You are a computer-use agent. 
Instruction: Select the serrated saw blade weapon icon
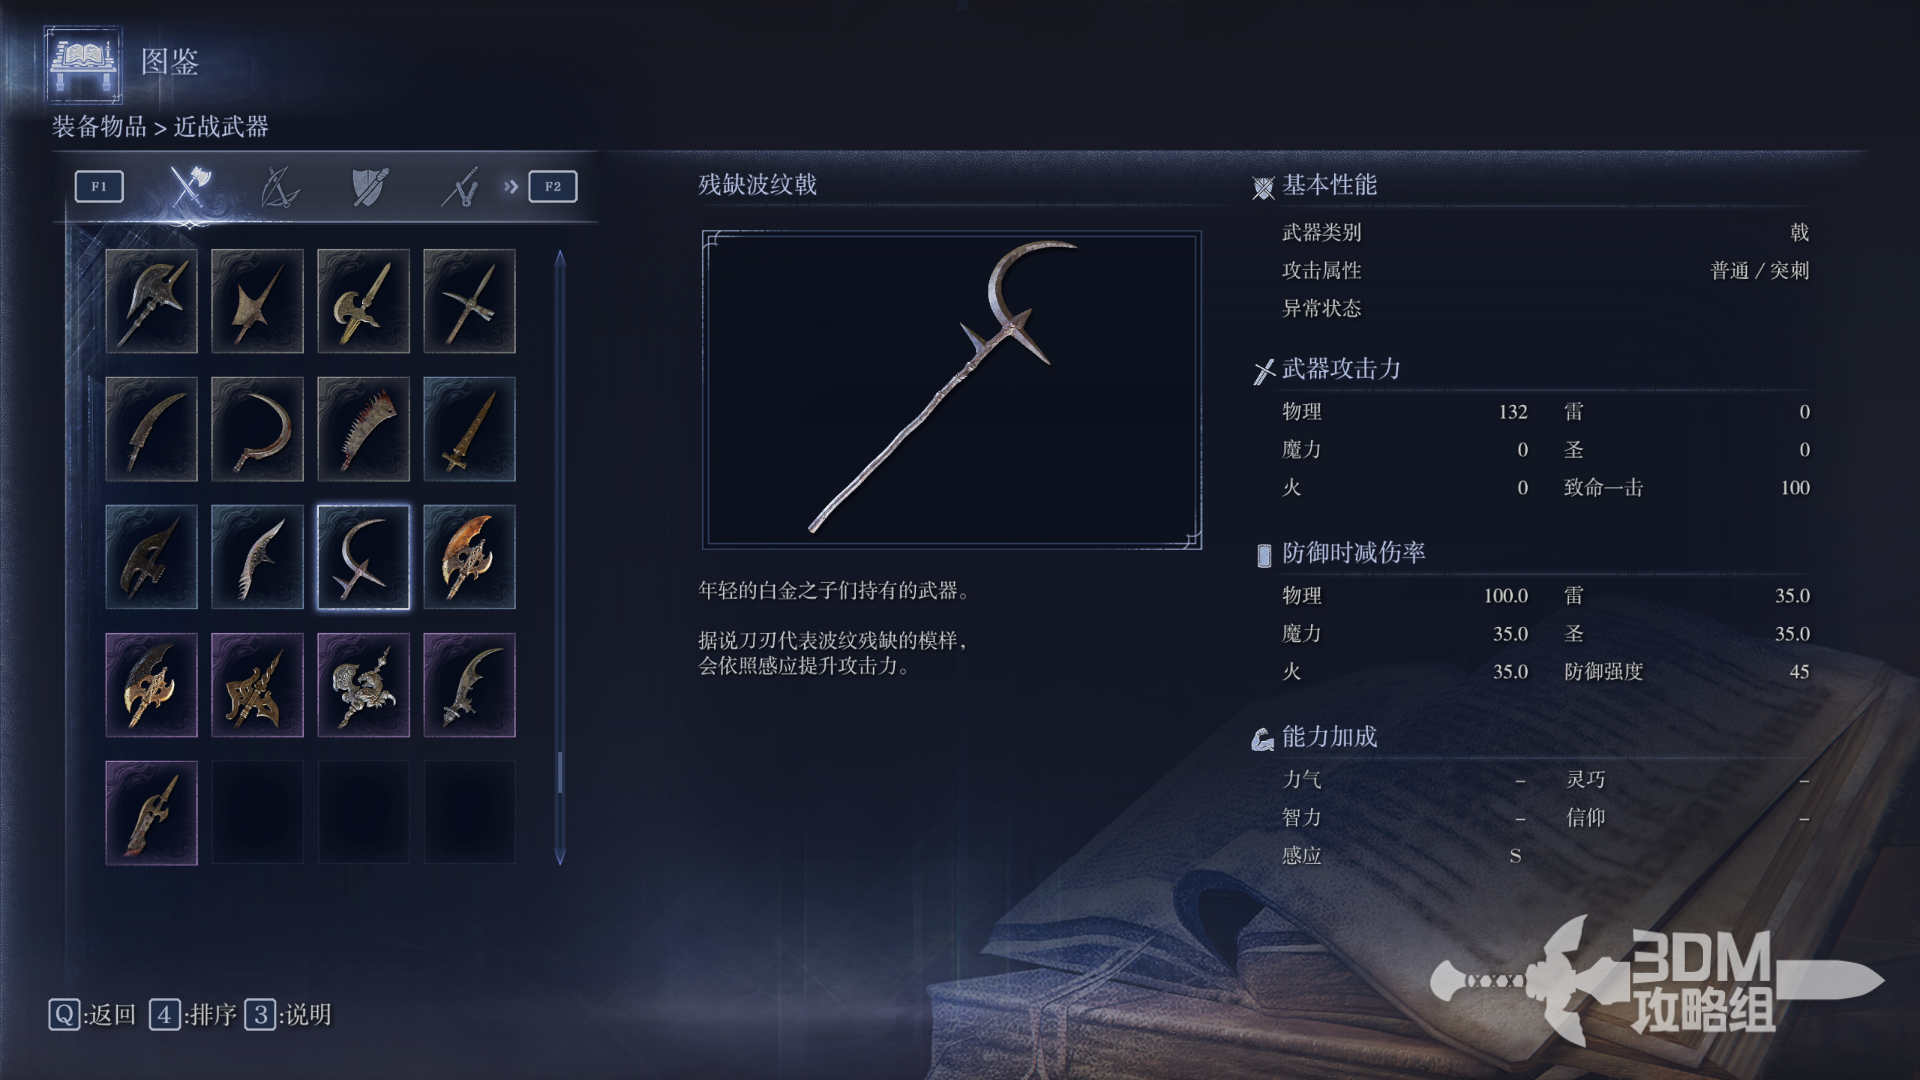[x=363, y=429]
